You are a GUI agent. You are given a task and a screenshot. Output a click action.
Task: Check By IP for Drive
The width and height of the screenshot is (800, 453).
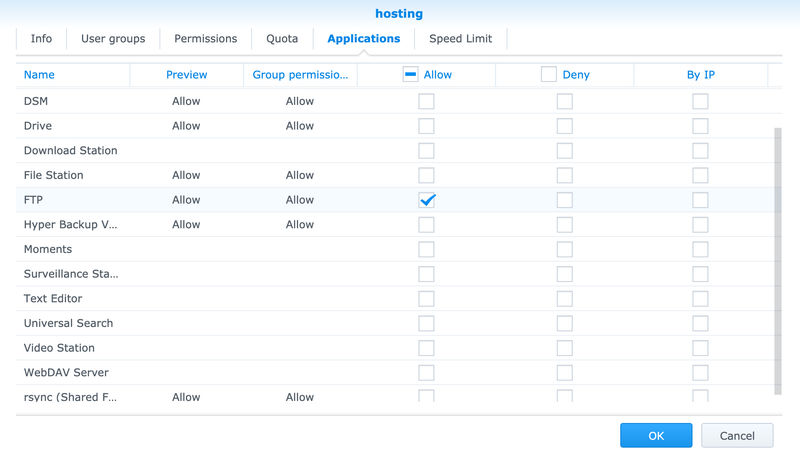[x=701, y=126]
